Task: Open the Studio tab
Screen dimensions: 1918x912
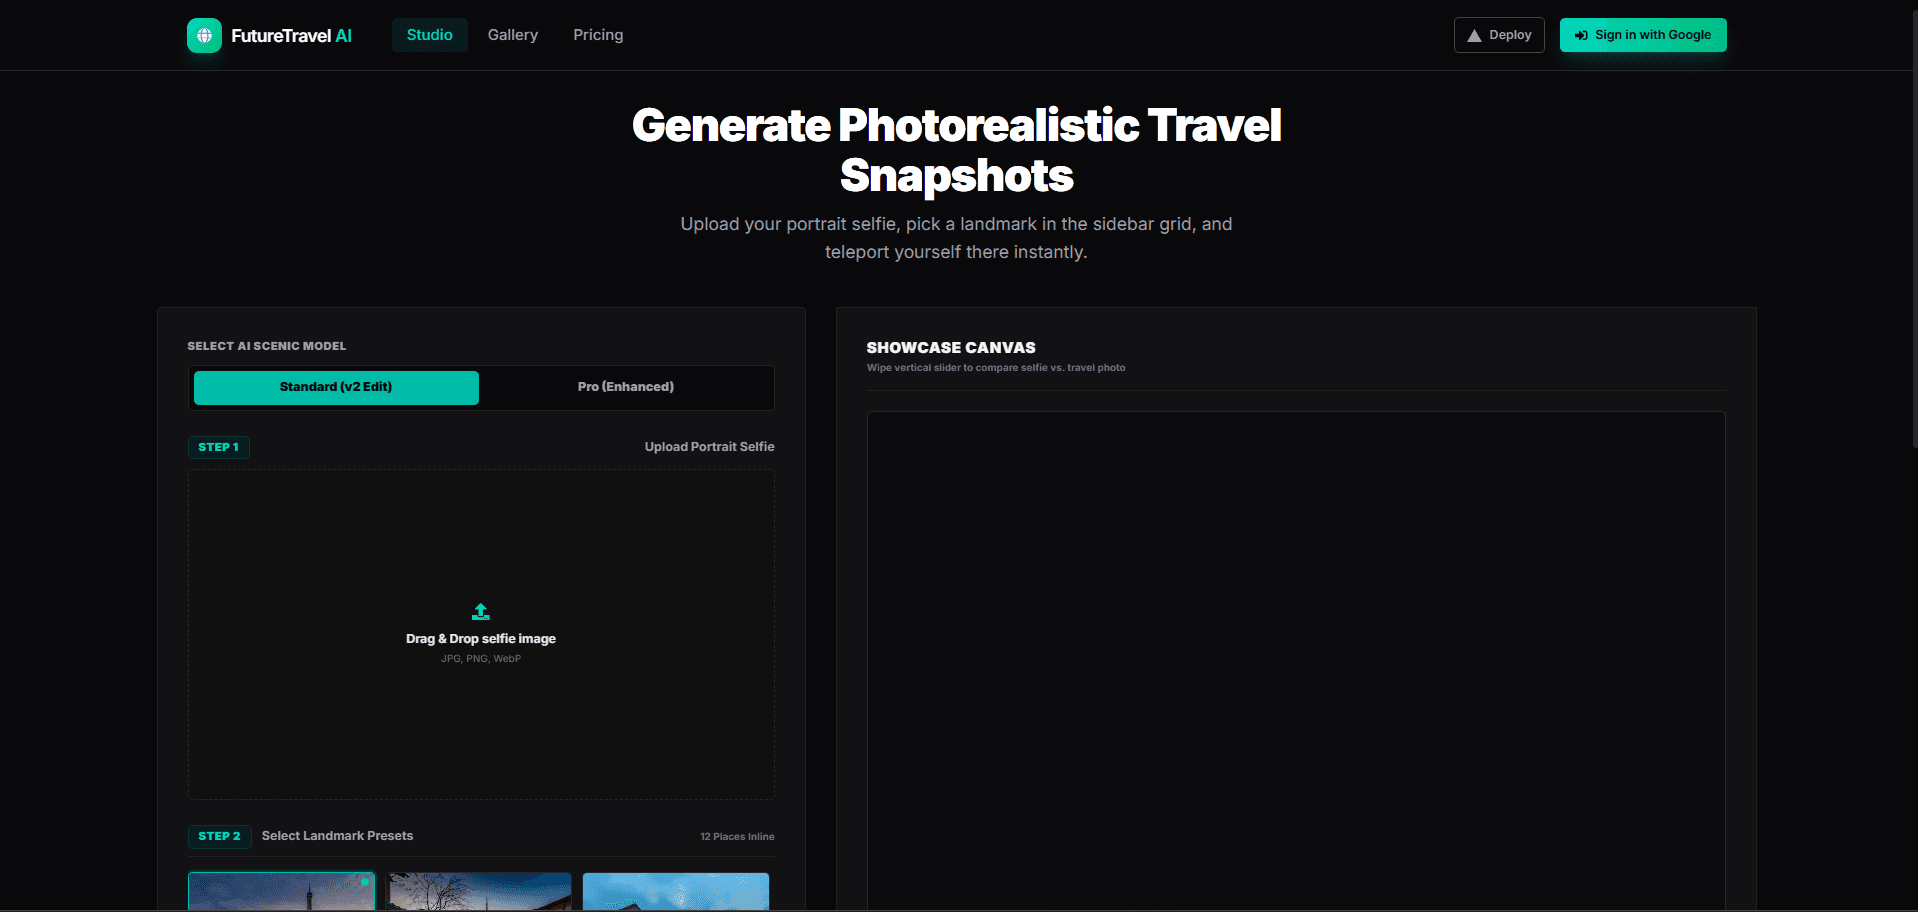Action: pyautogui.click(x=430, y=35)
